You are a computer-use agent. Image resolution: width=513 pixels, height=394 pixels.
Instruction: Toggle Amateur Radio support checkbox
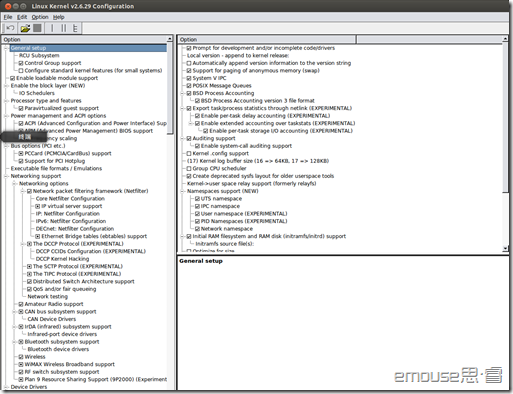point(21,304)
